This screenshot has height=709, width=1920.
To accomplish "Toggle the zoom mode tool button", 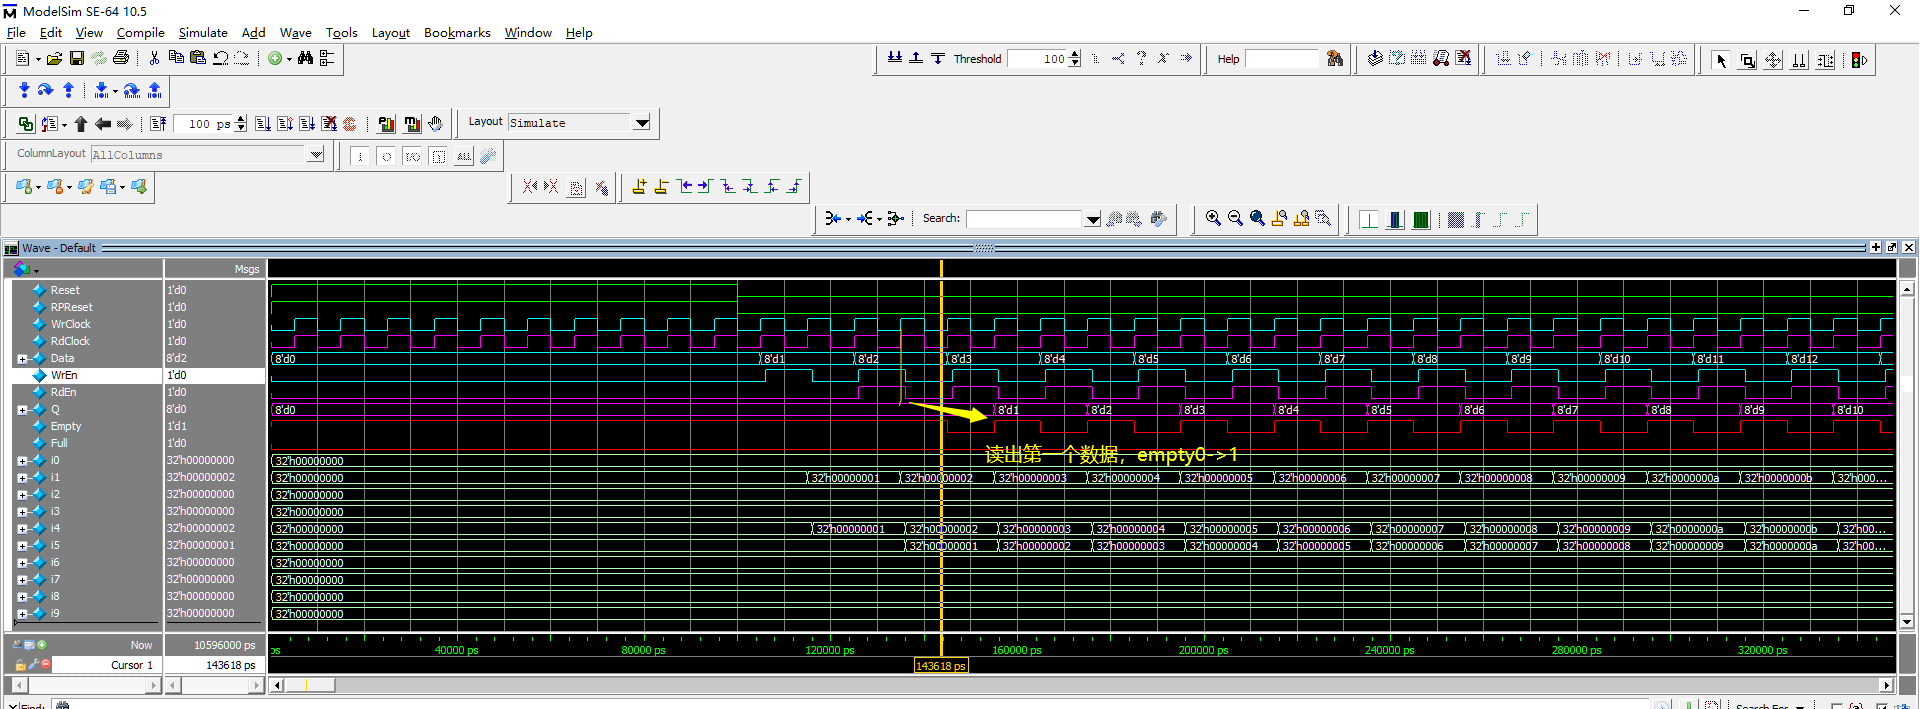I will pyautogui.click(x=1747, y=60).
